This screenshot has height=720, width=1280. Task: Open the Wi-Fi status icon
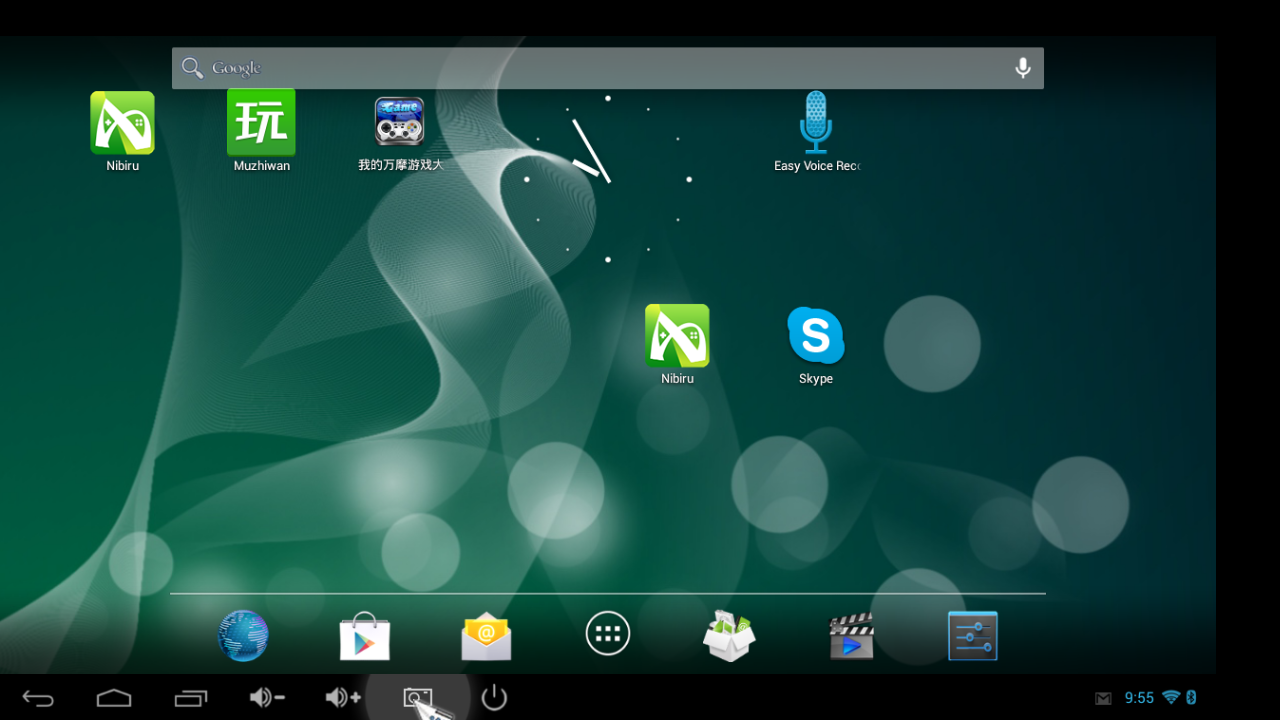click(x=1171, y=697)
